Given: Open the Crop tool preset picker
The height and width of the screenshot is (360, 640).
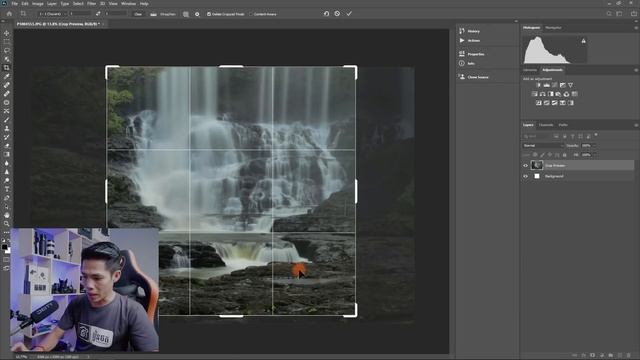Looking at the screenshot, I should (x=24, y=13).
